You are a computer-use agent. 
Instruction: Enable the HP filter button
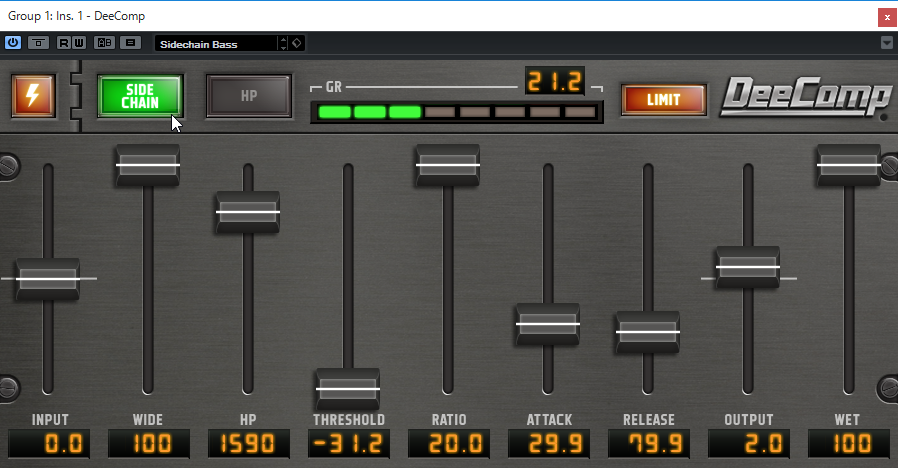tap(249, 96)
